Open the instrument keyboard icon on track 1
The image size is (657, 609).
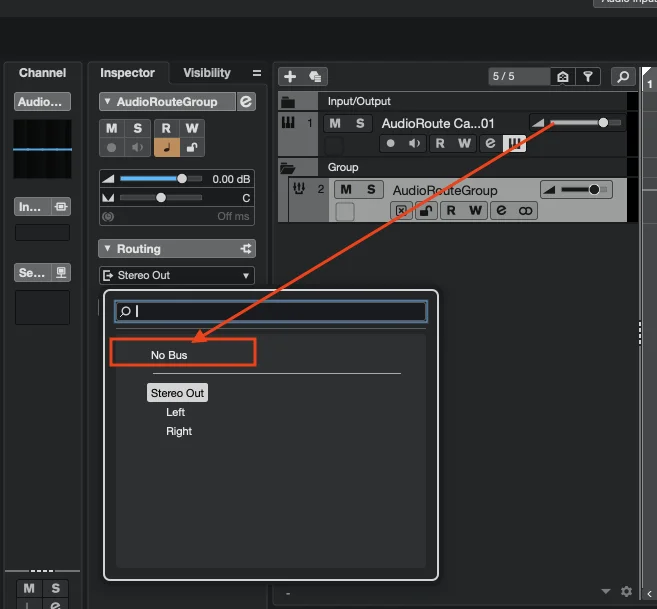click(x=514, y=143)
